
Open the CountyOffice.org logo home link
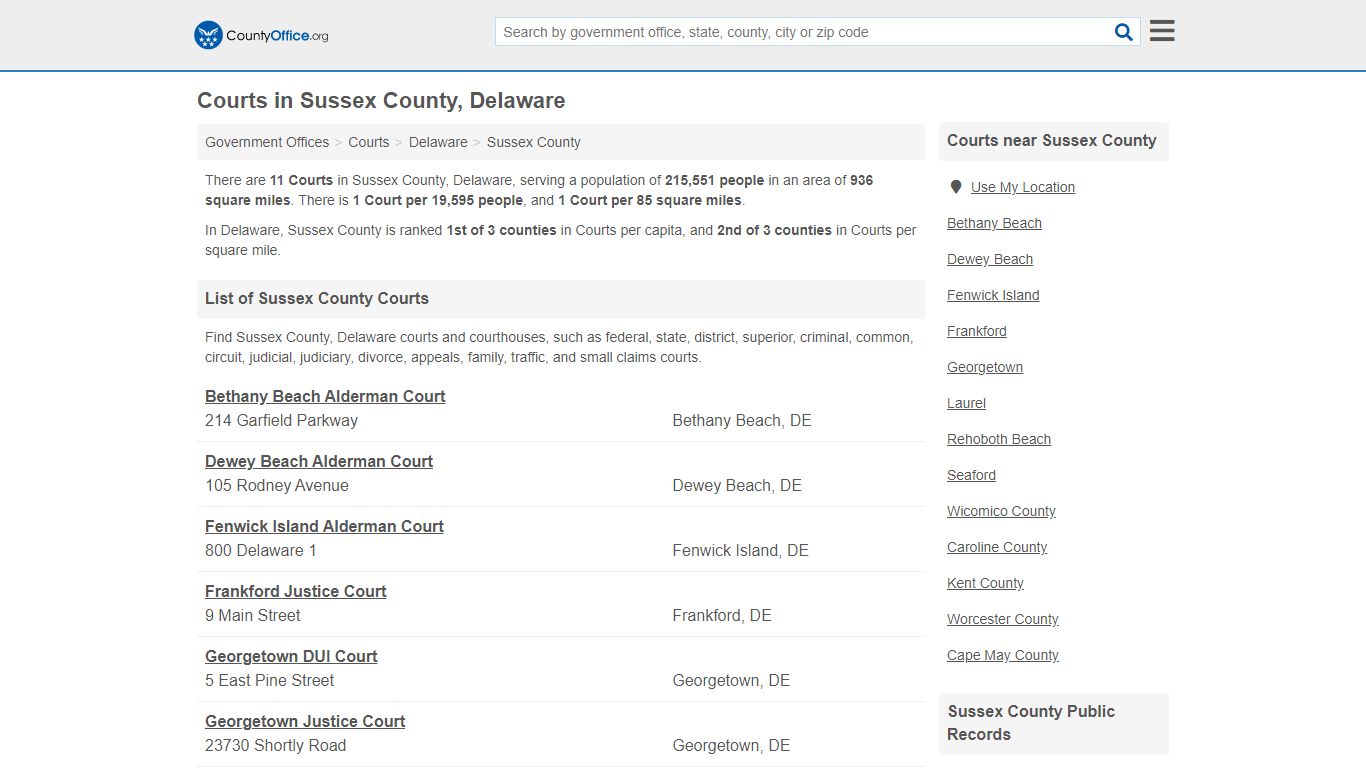tap(261, 35)
